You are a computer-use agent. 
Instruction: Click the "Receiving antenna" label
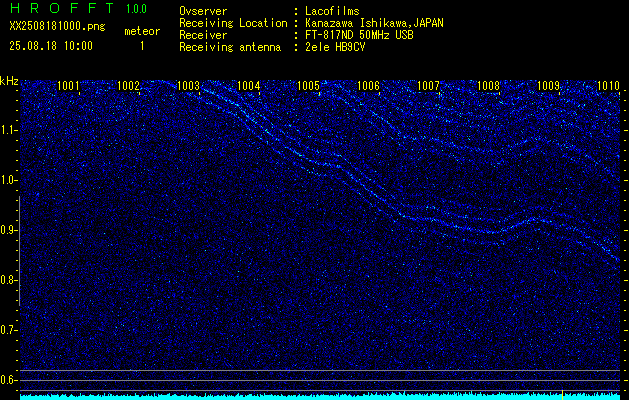pos(230,48)
